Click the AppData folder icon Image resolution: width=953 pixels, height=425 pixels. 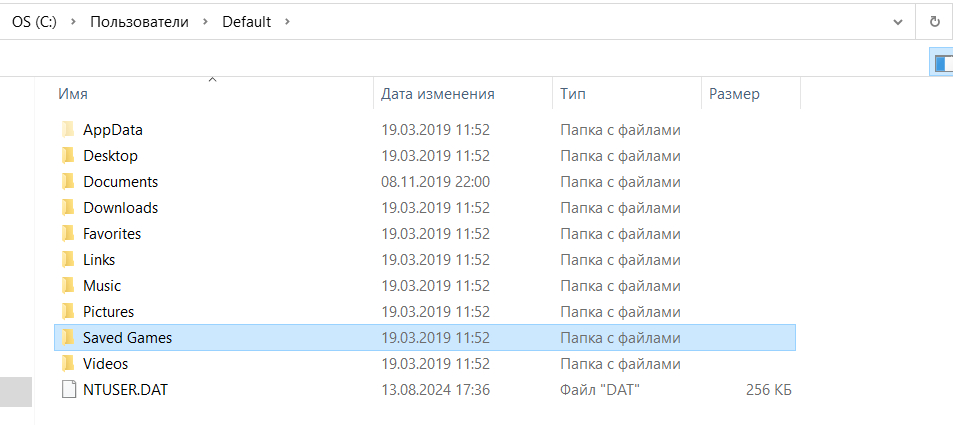68,129
